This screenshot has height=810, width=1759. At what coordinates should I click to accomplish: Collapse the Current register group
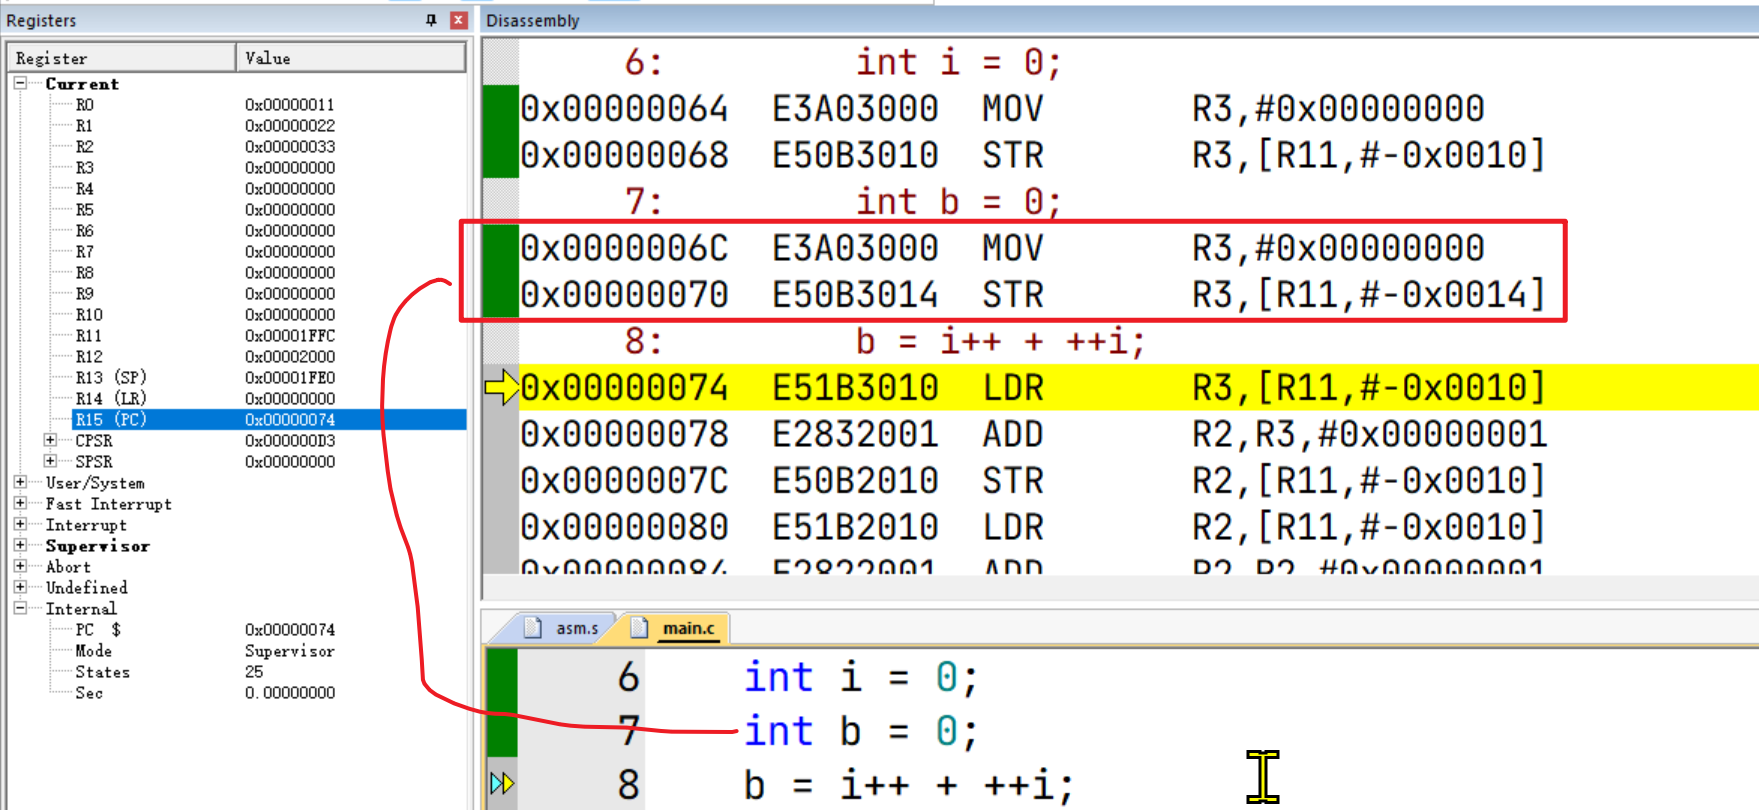[x=20, y=84]
